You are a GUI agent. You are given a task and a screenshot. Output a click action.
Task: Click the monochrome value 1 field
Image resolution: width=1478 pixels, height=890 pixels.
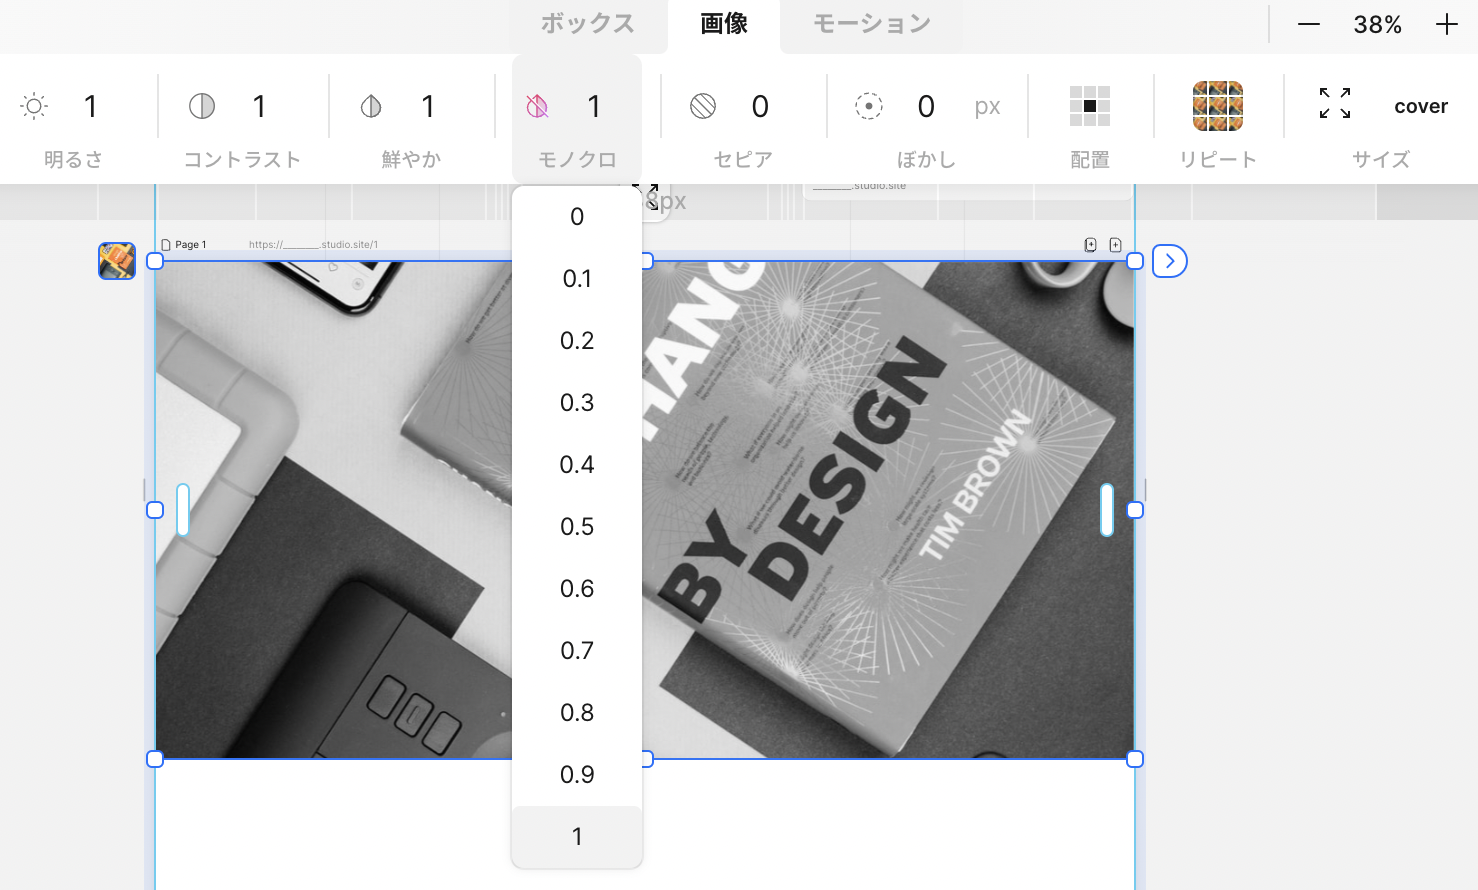pyautogui.click(x=595, y=106)
